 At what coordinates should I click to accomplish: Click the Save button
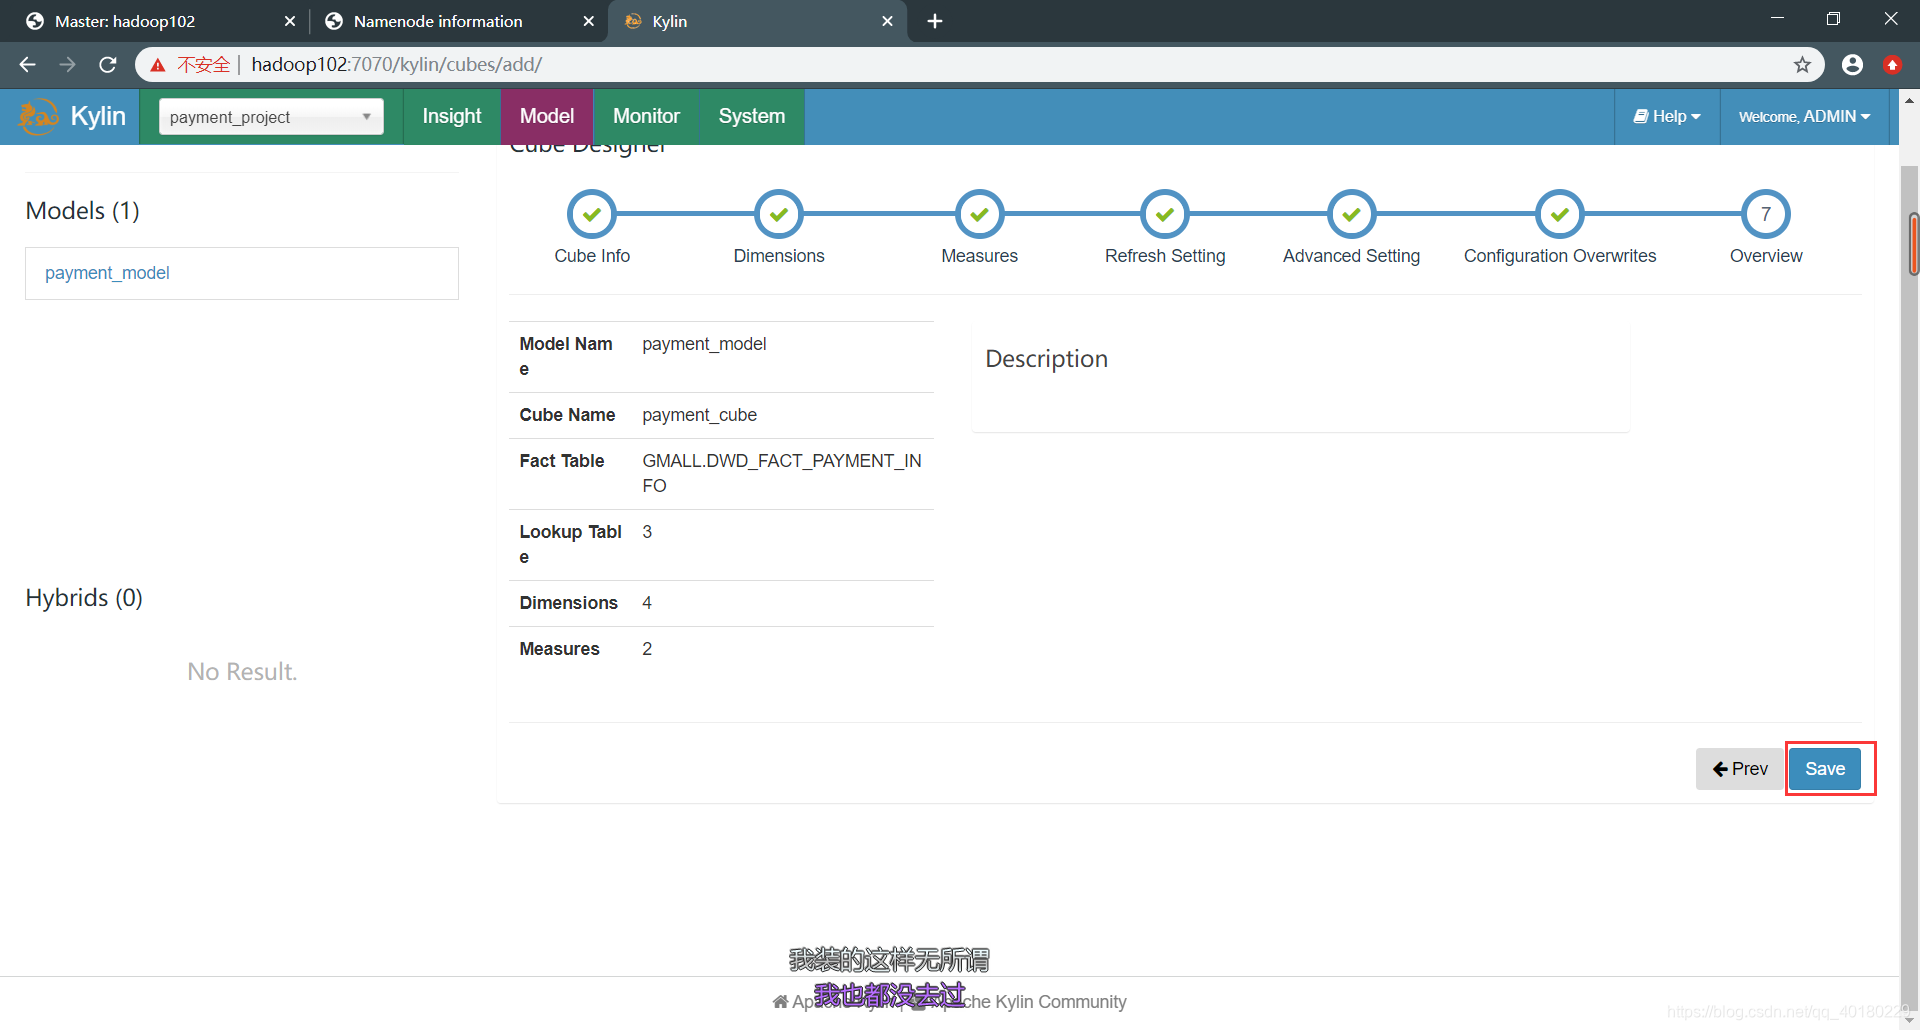pos(1825,769)
